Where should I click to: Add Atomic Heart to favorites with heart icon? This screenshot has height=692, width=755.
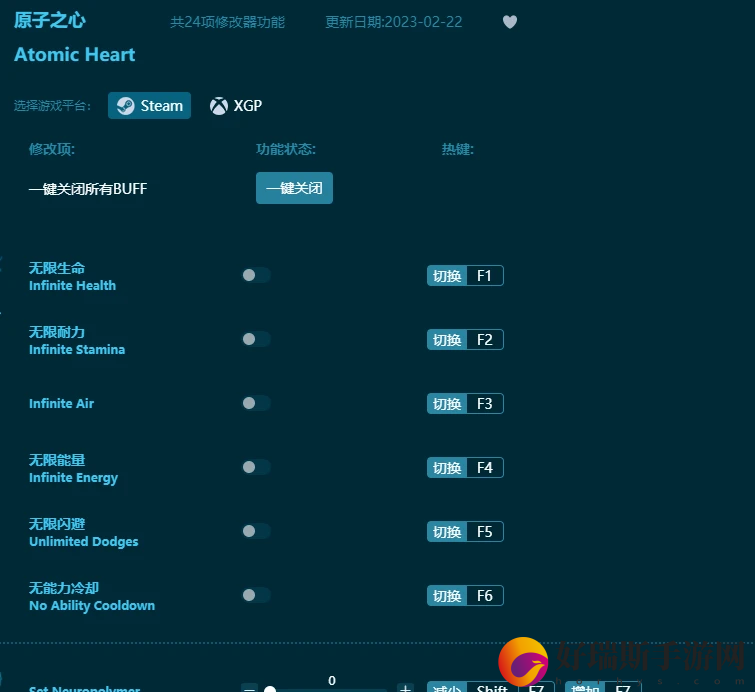click(509, 22)
